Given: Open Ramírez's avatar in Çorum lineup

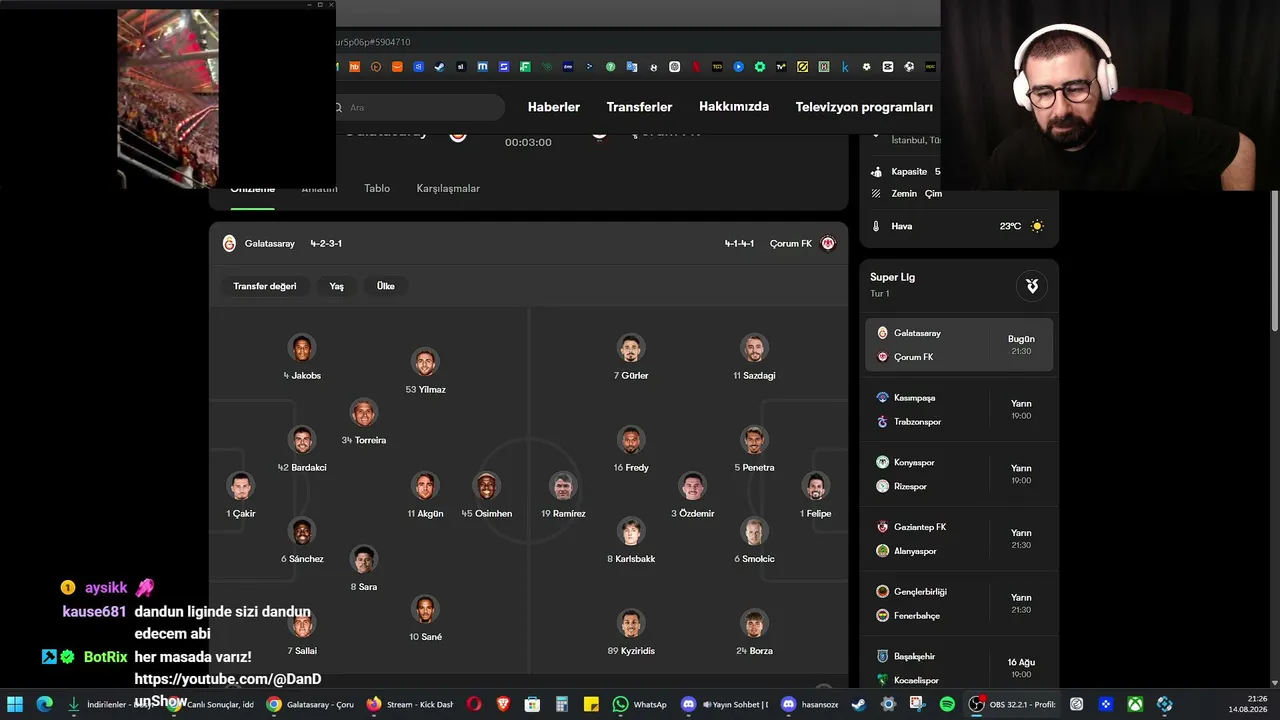Looking at the screenshot, I should [x=563, y=486].
